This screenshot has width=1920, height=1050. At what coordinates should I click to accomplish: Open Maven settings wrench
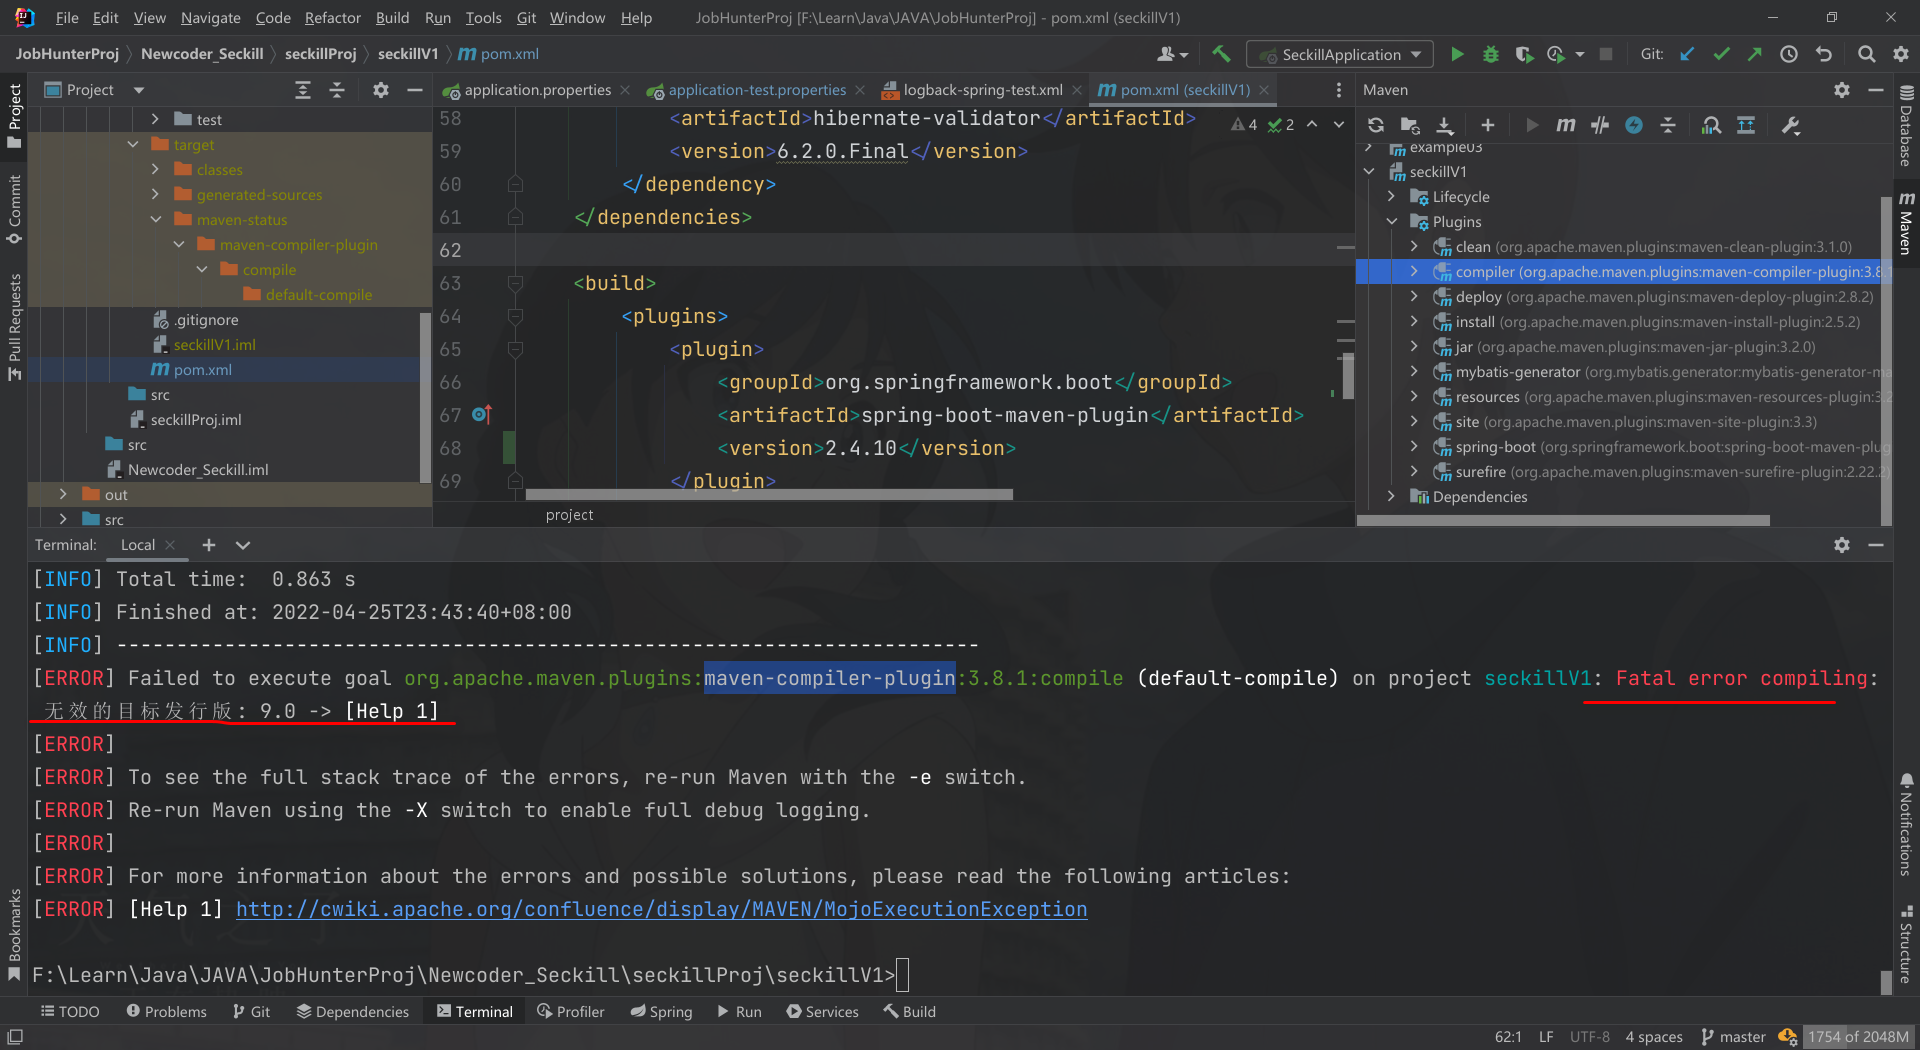tap(1791, 125)
